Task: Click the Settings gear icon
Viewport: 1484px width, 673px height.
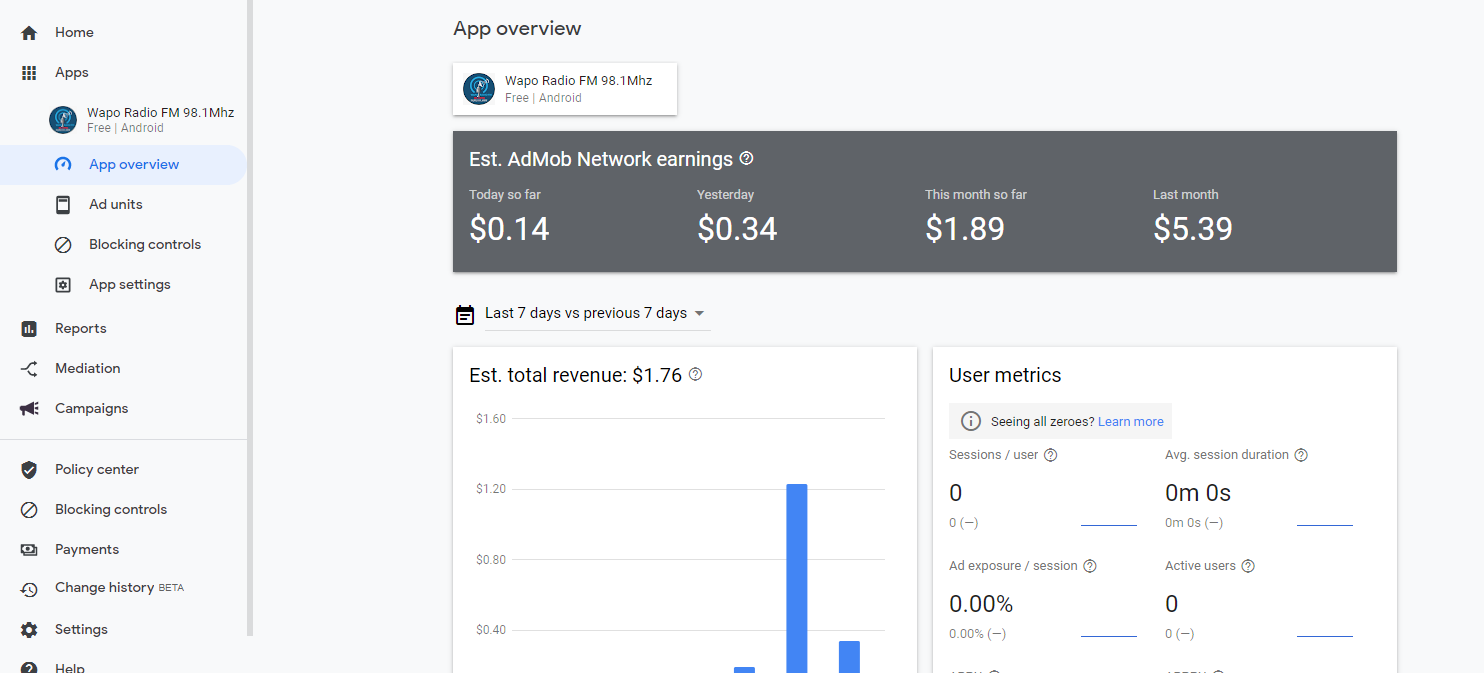Action: point(29,630)
